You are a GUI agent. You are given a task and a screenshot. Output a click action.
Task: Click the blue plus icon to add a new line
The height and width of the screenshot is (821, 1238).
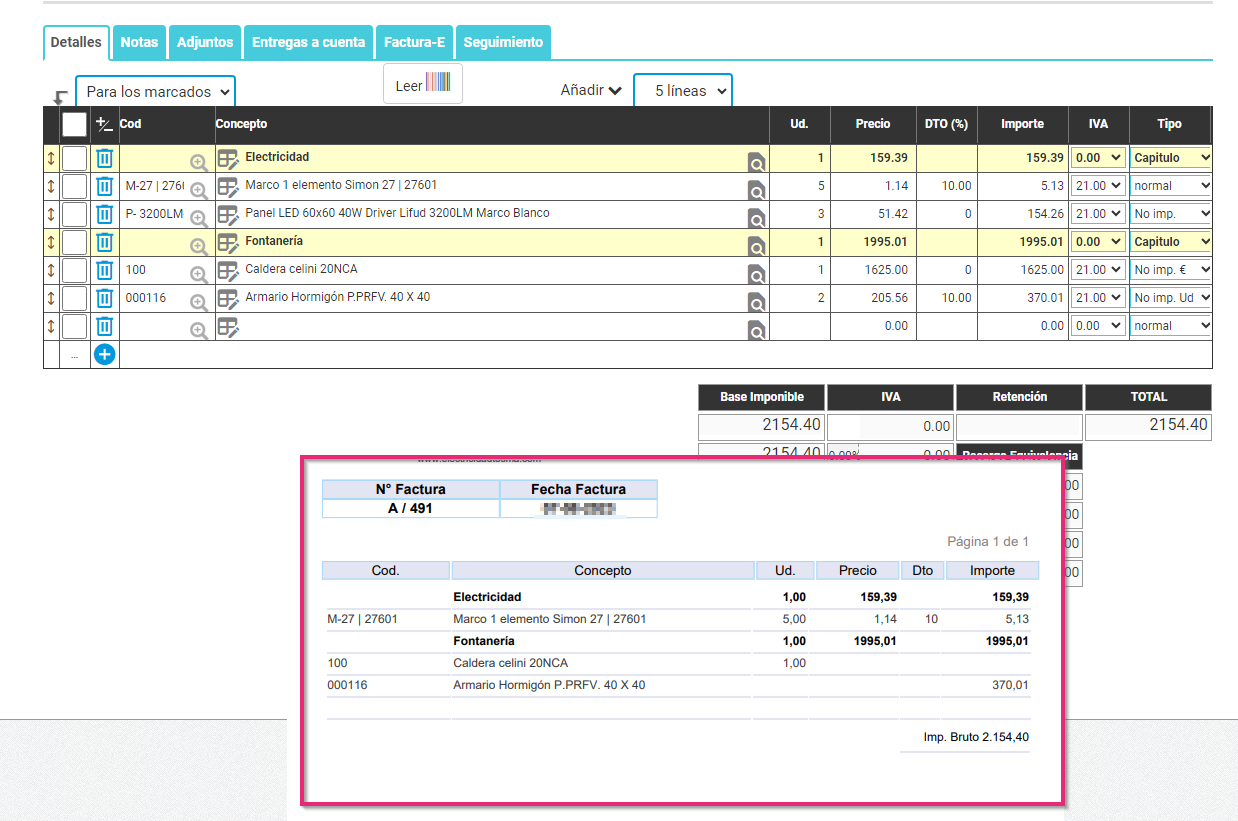104,354
